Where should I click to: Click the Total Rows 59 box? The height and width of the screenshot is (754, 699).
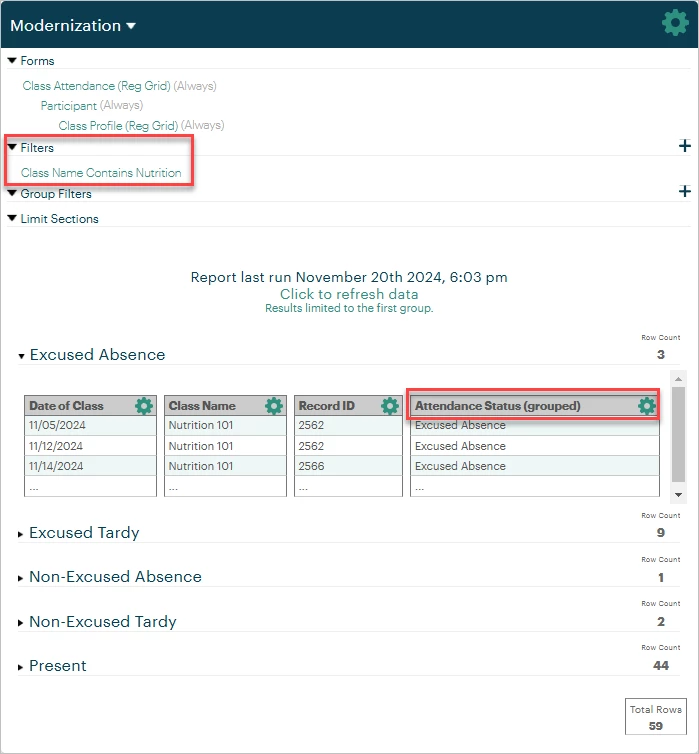(656, 716)
